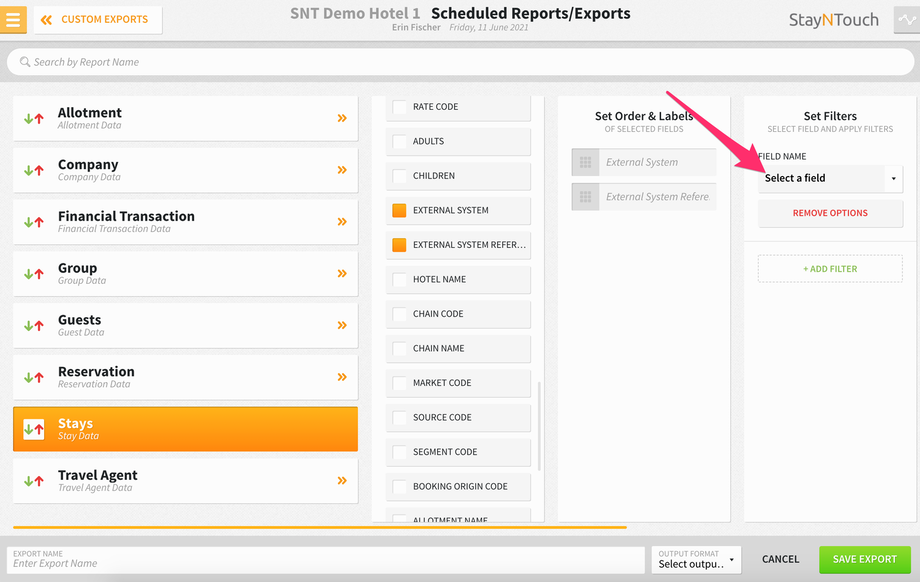The image size is (920, 582).
Task: Click Save Export button
Action: pyautogui.click(x=865, y=560)
